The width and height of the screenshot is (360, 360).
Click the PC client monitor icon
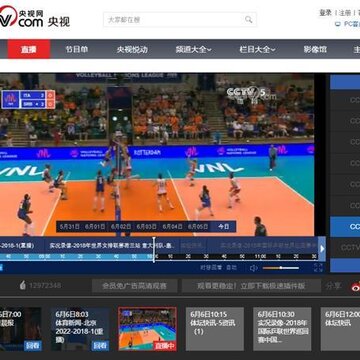338,24
